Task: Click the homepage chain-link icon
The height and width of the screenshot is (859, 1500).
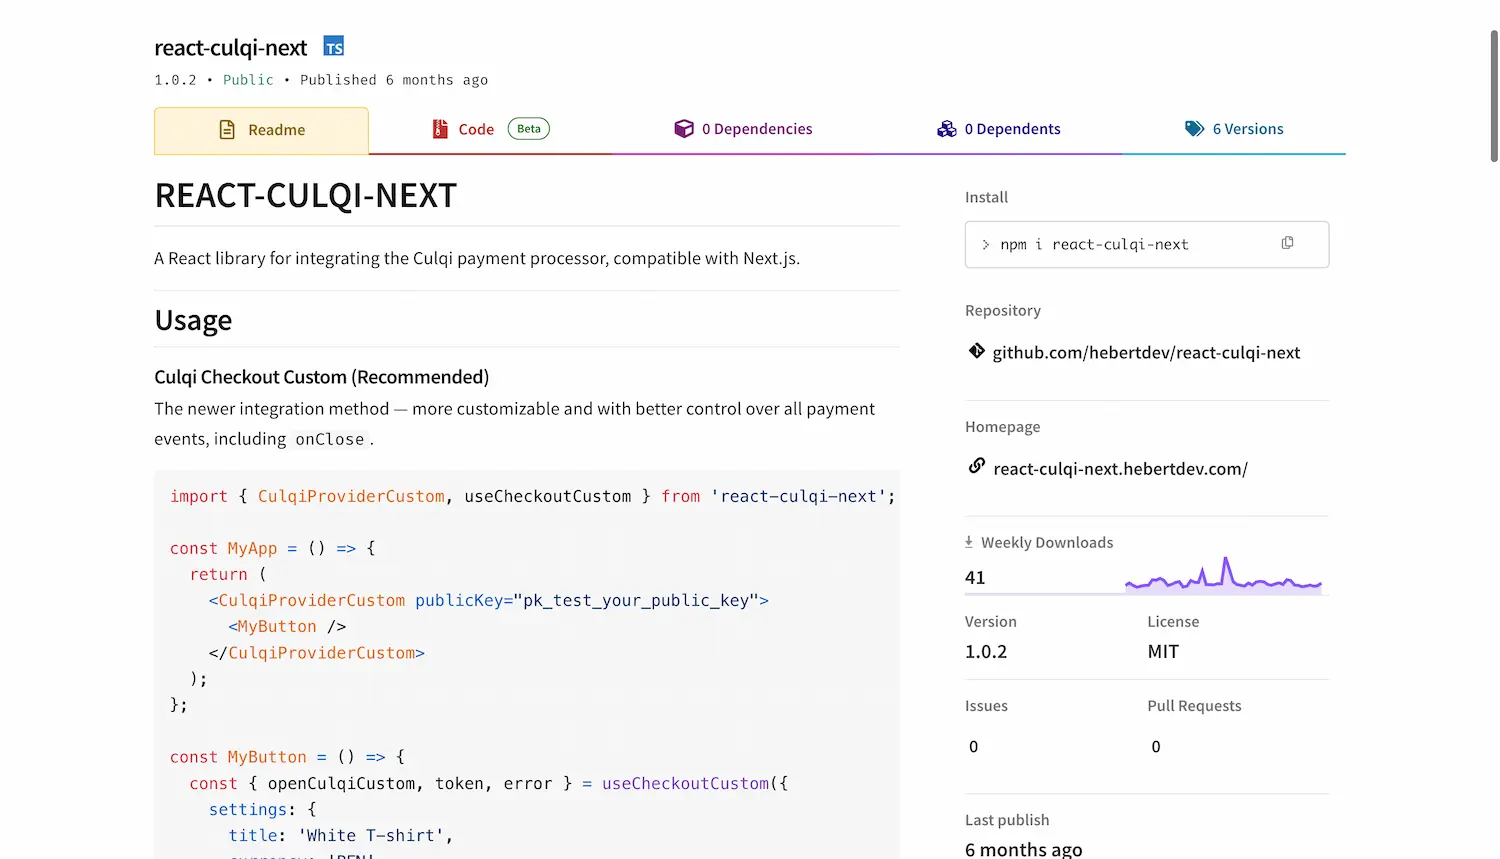Action: click(977, 467)
